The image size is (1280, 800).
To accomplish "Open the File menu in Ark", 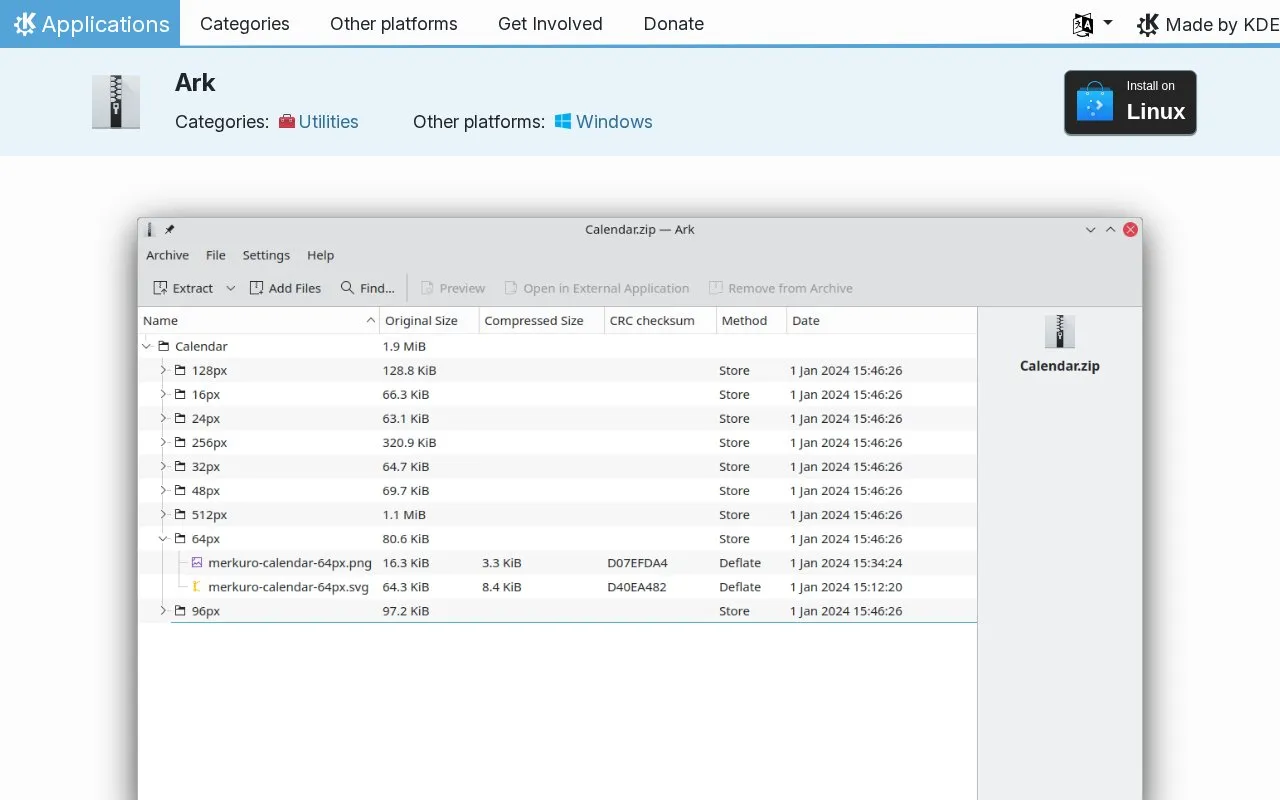I will click(x=216, y=255).
